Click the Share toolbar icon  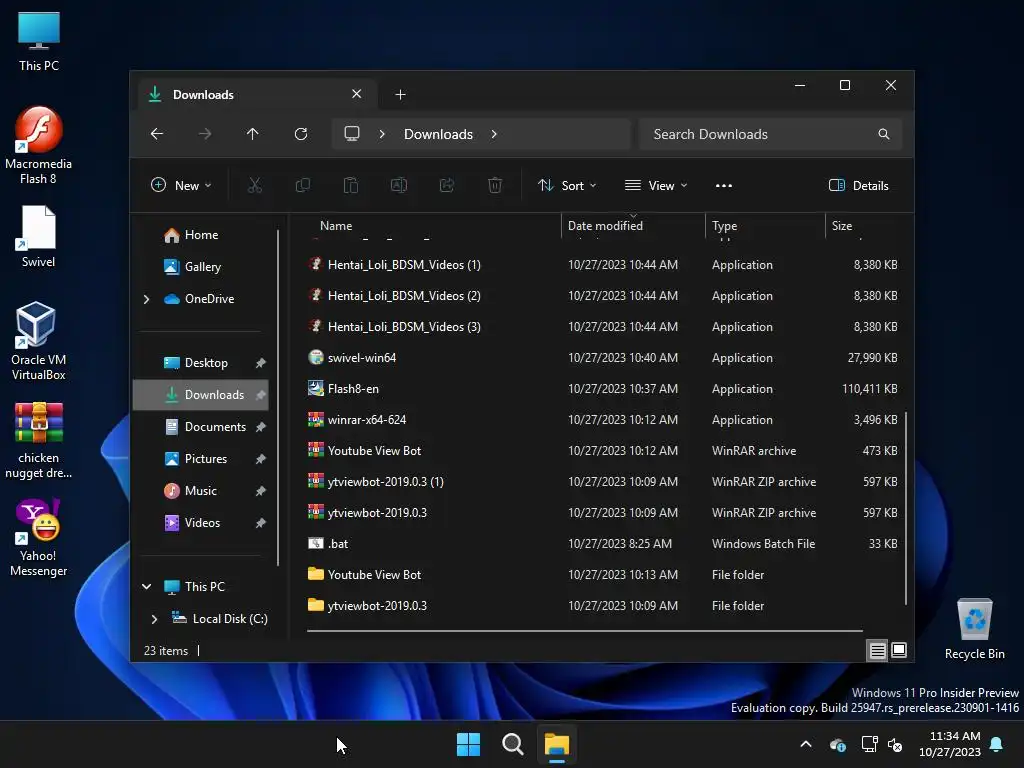(447, 185)
